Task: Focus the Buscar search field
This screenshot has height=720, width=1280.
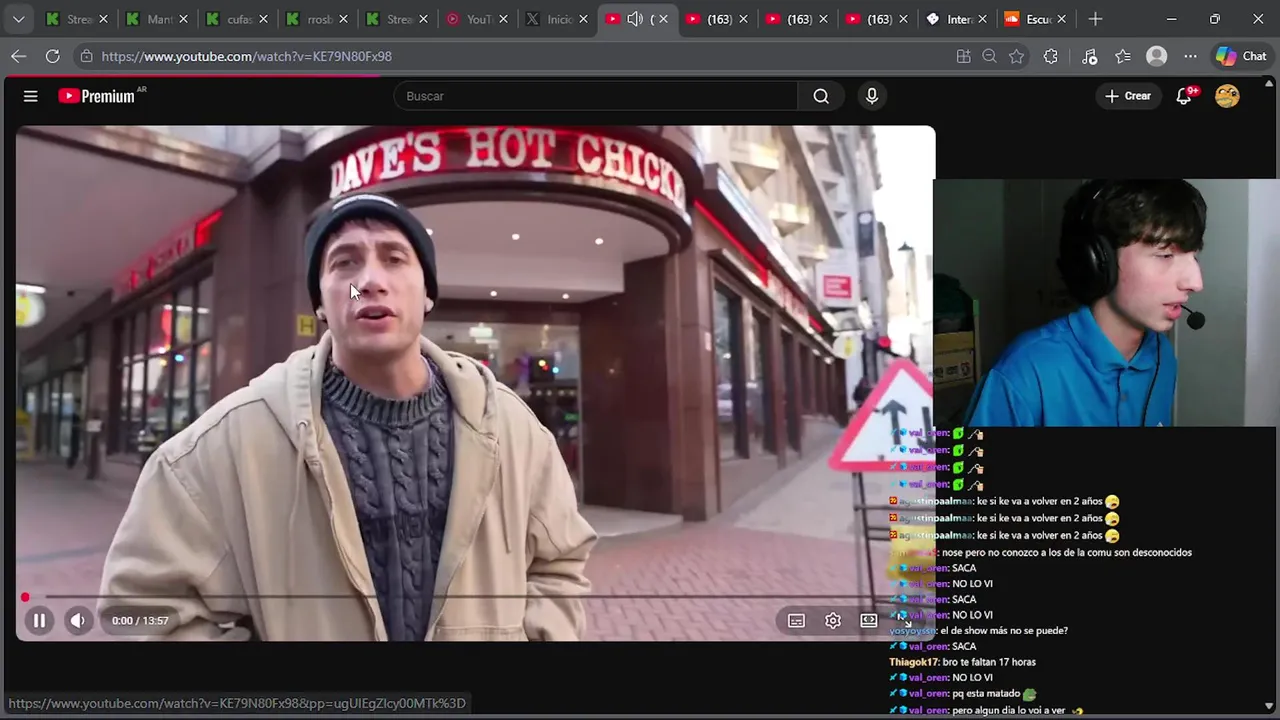Action: pos(596,96)
